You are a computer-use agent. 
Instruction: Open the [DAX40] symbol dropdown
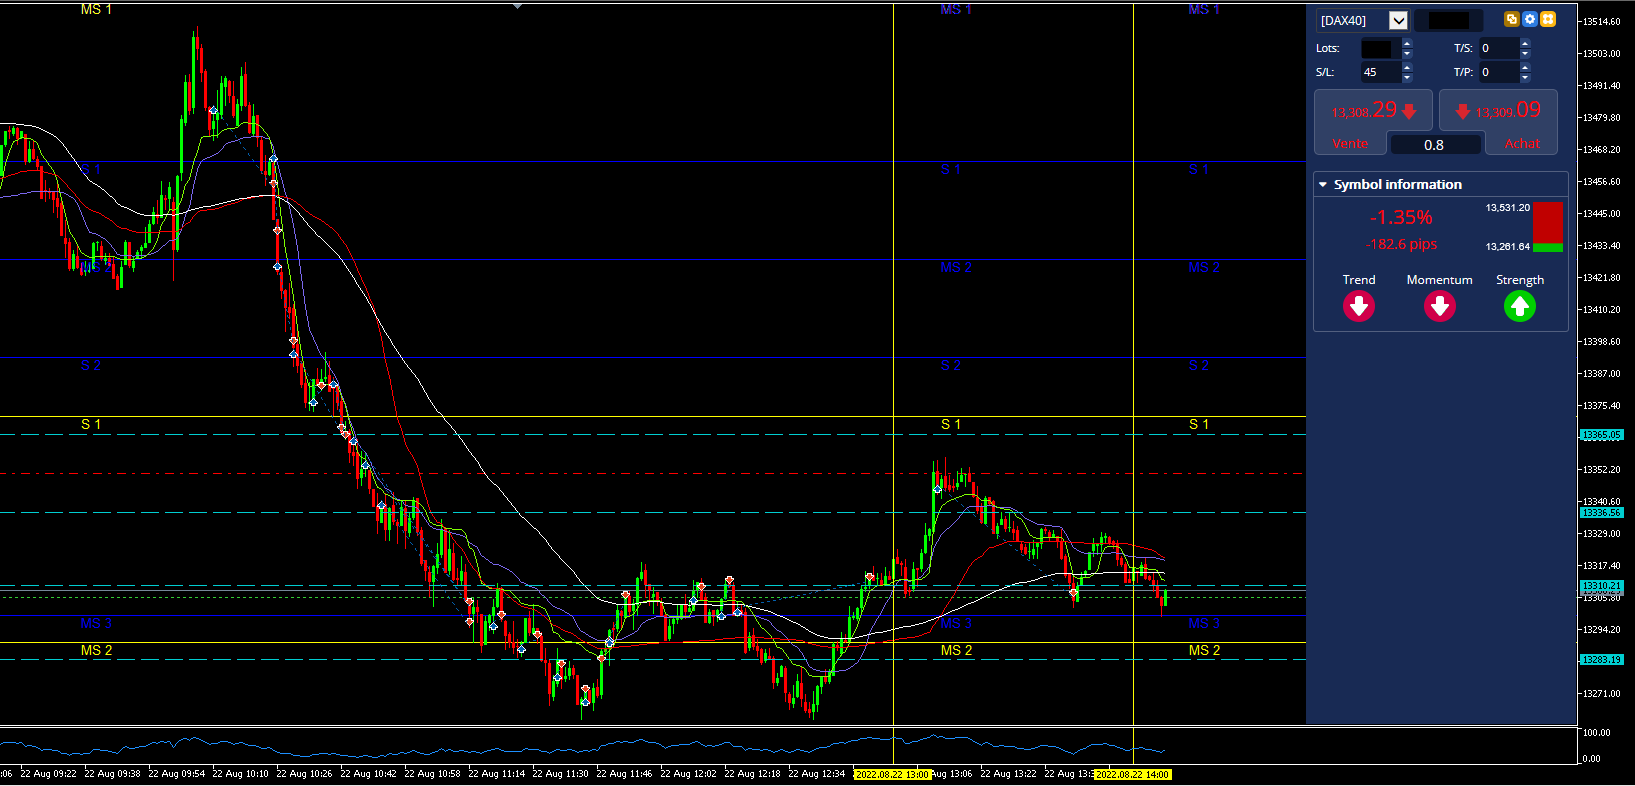click(1398, 20)
